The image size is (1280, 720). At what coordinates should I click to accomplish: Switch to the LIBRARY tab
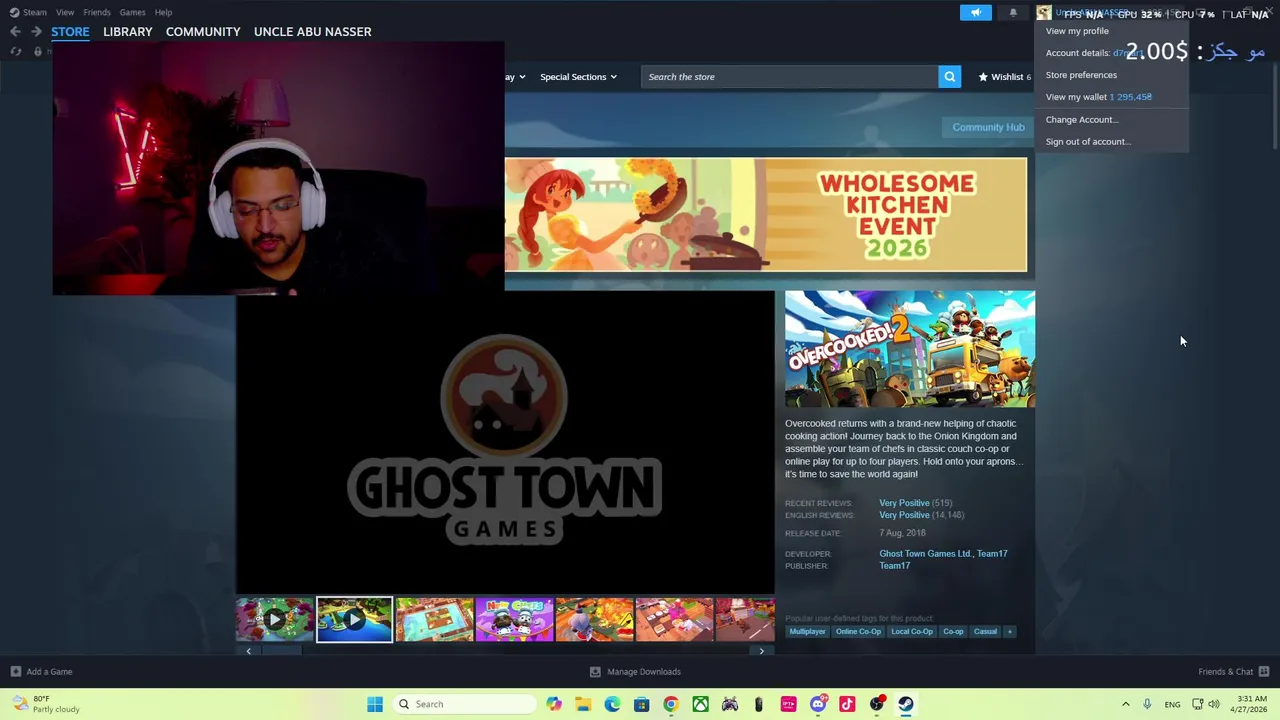pyautogui.click(x=128, y=32)
